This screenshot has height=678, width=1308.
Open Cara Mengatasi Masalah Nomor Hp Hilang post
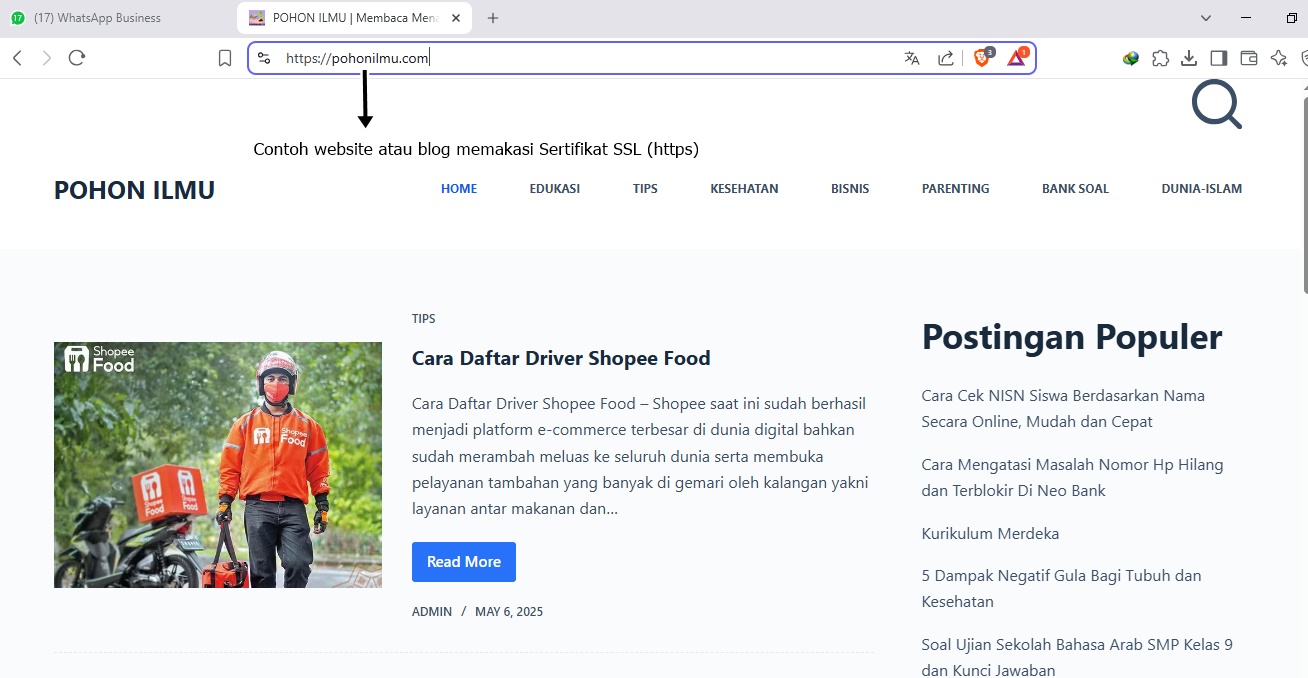[x=1072, y=477]
